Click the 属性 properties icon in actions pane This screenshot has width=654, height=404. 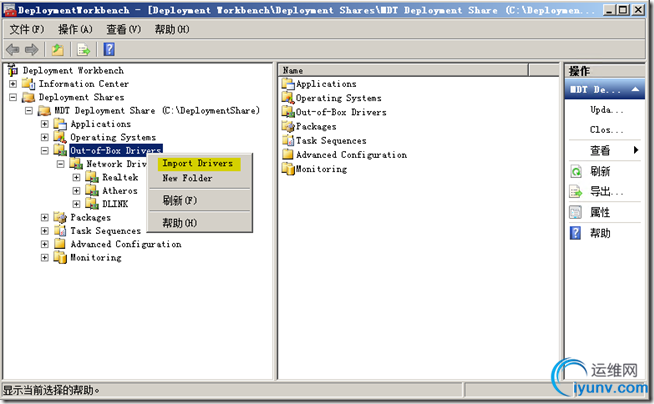point(576,212)
